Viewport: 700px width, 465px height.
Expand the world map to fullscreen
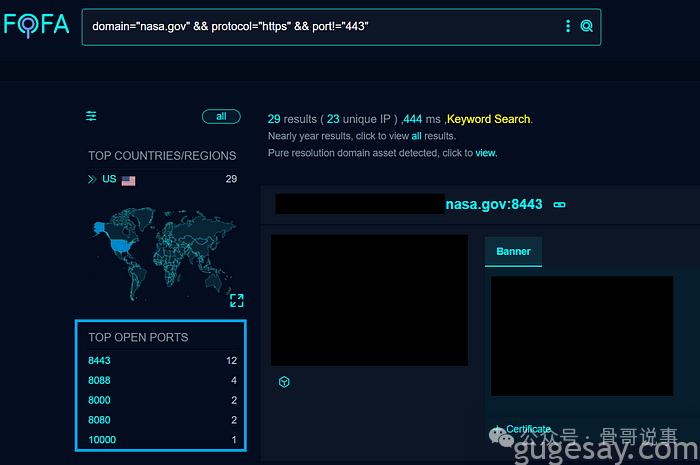point(237,300)
